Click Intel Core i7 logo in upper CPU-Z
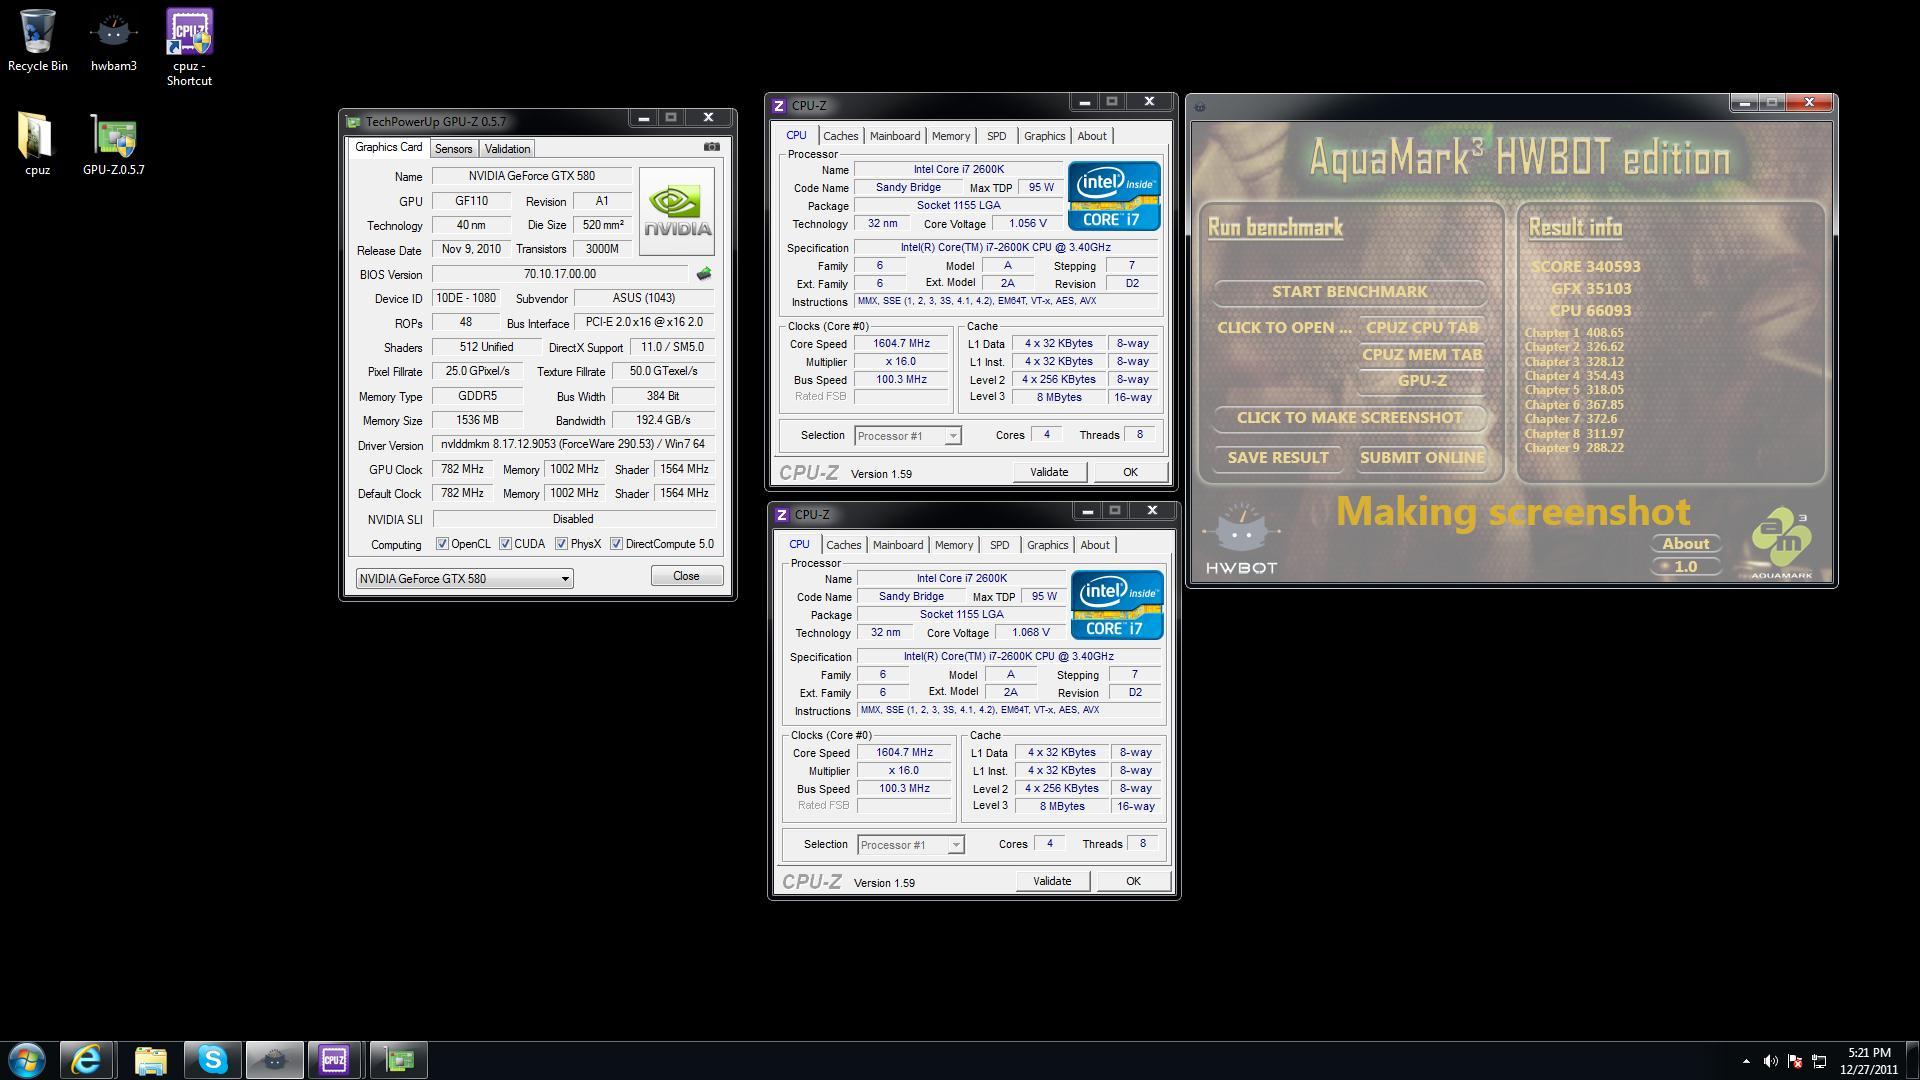 coord(1114,196)
